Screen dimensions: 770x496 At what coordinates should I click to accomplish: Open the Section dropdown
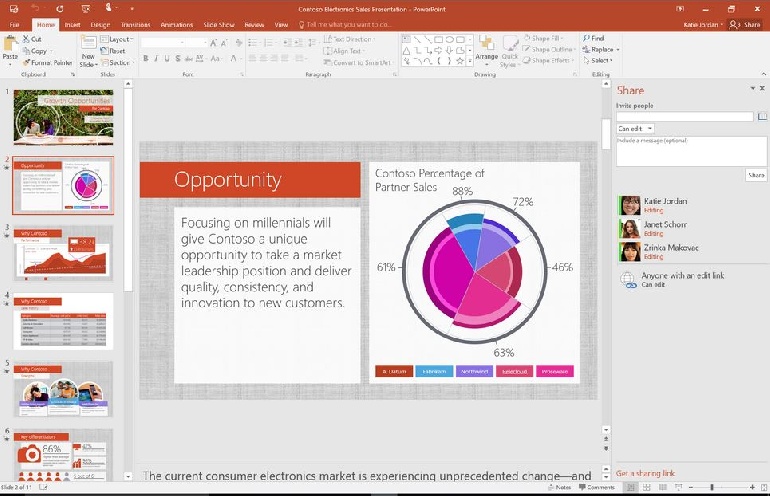(115, 63)
